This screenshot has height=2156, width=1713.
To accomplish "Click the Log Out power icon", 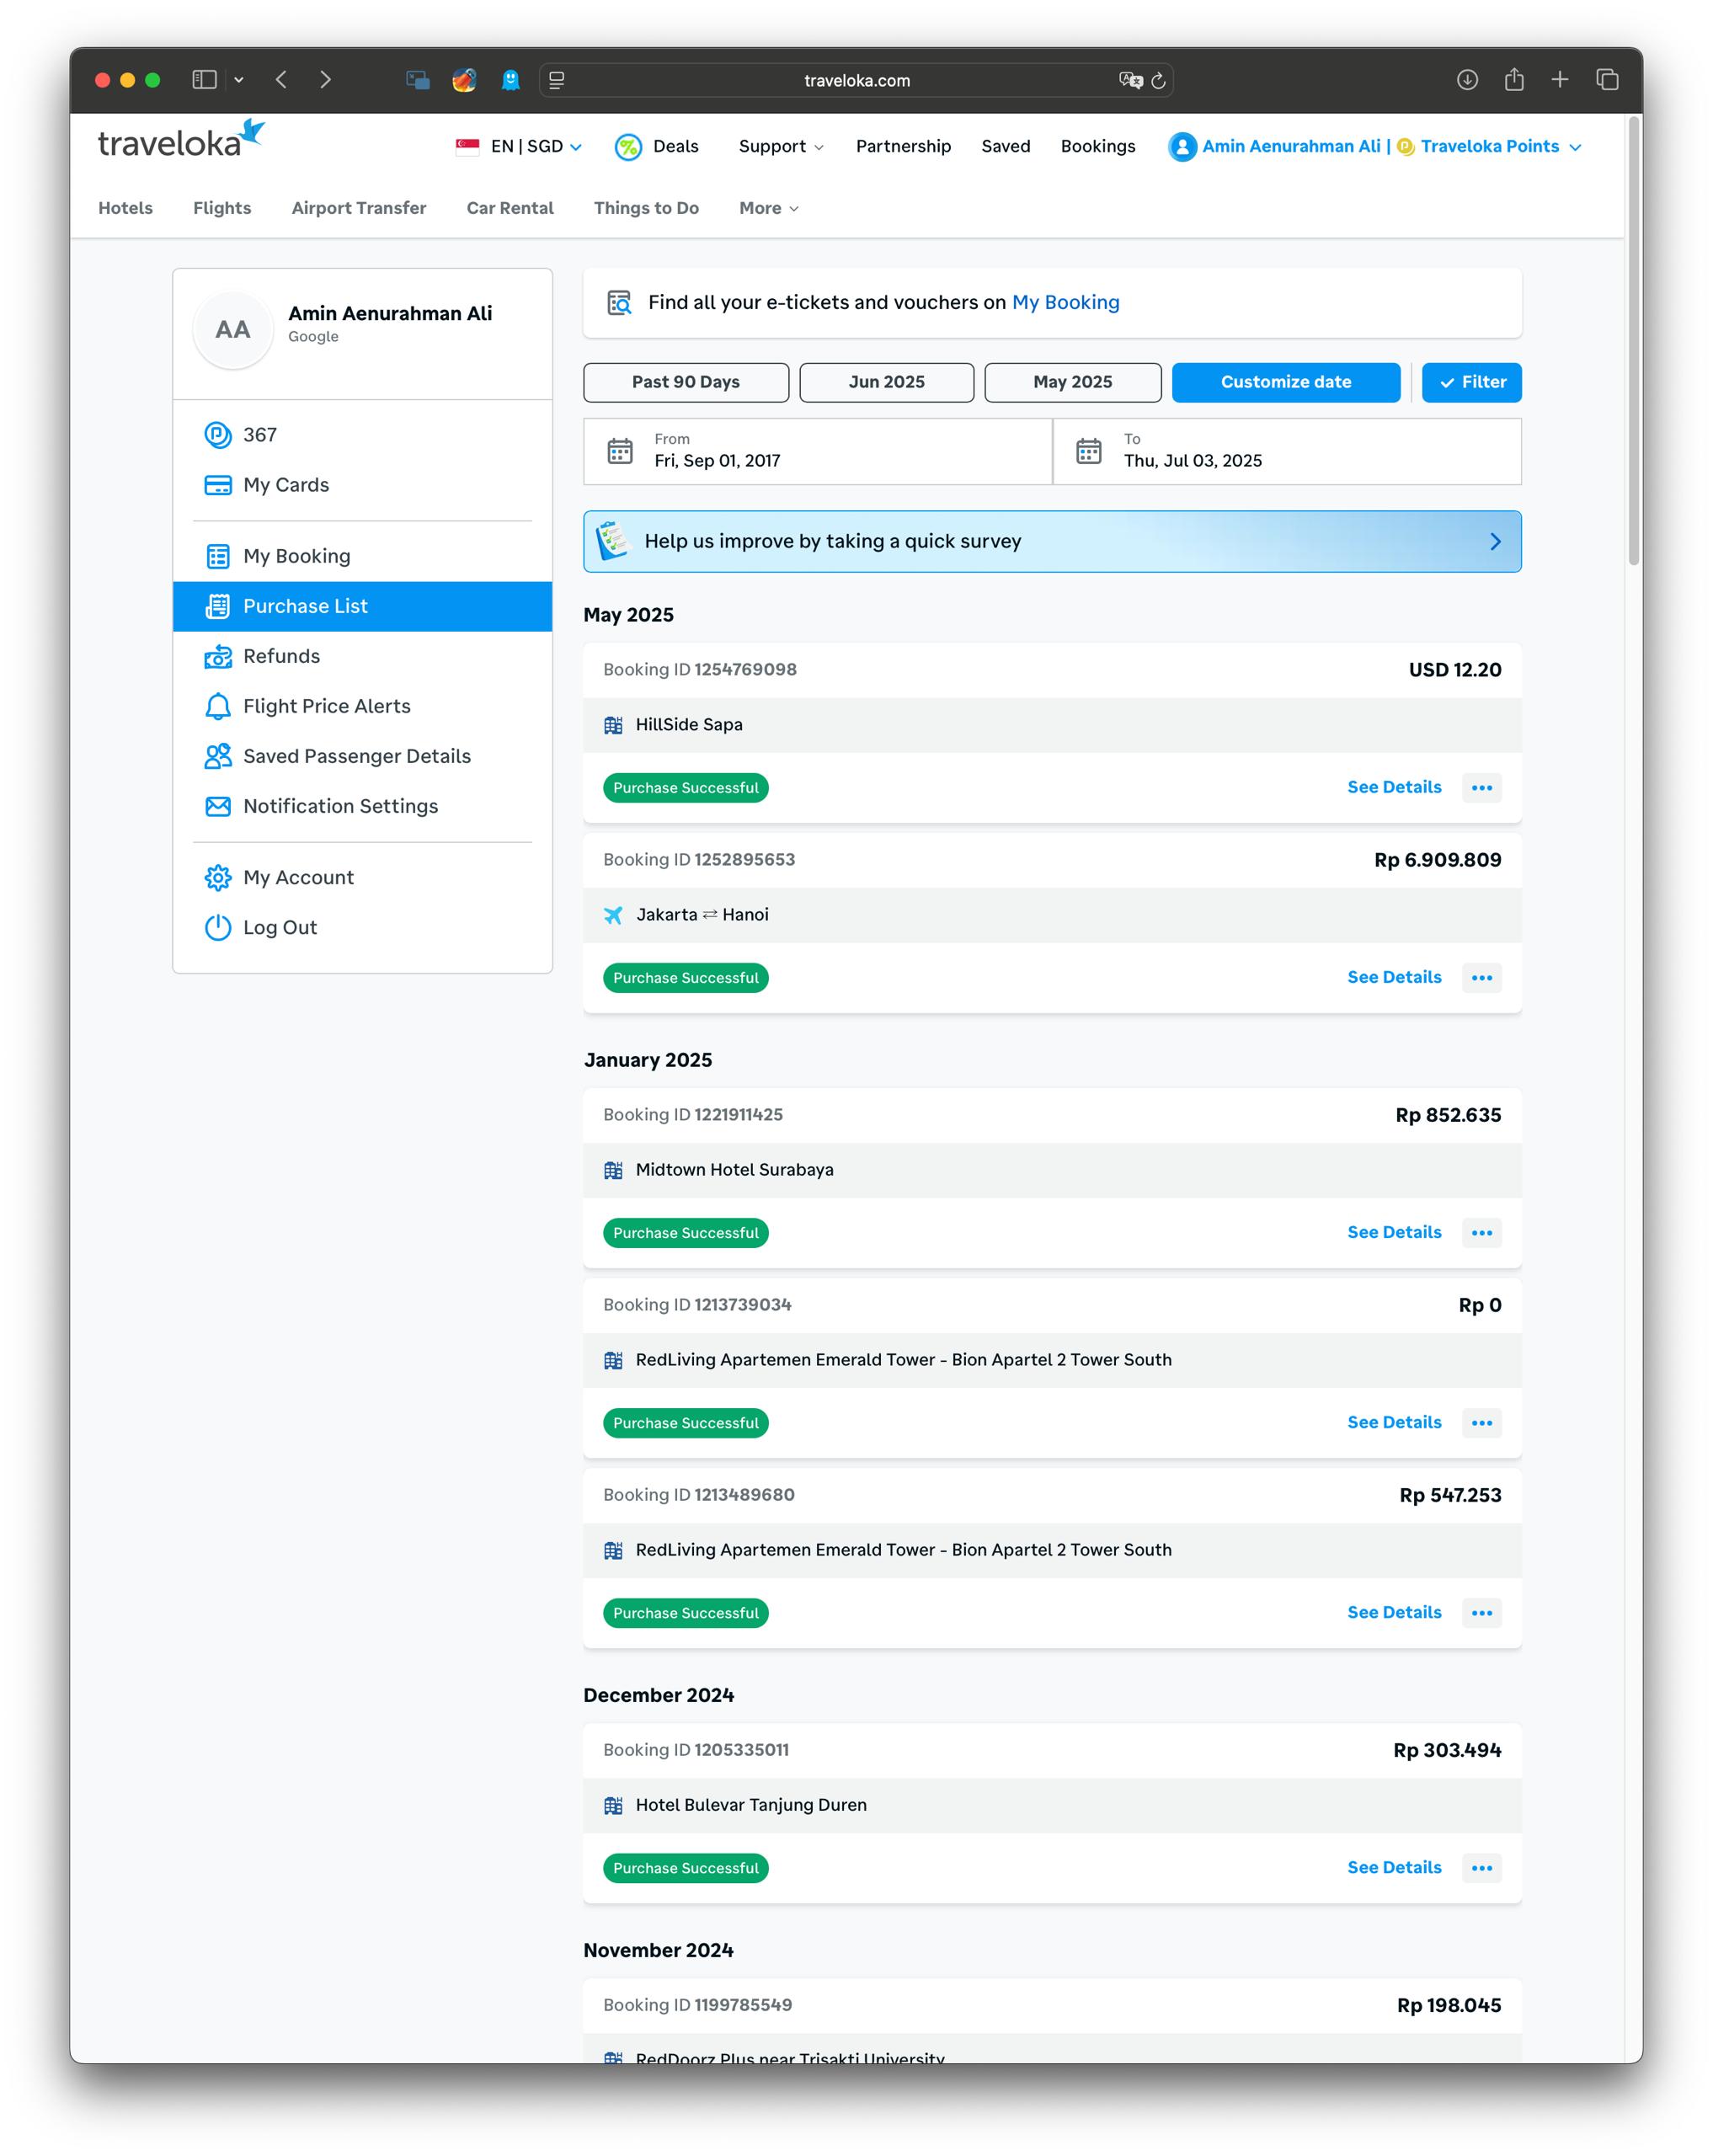I will 217,927.
